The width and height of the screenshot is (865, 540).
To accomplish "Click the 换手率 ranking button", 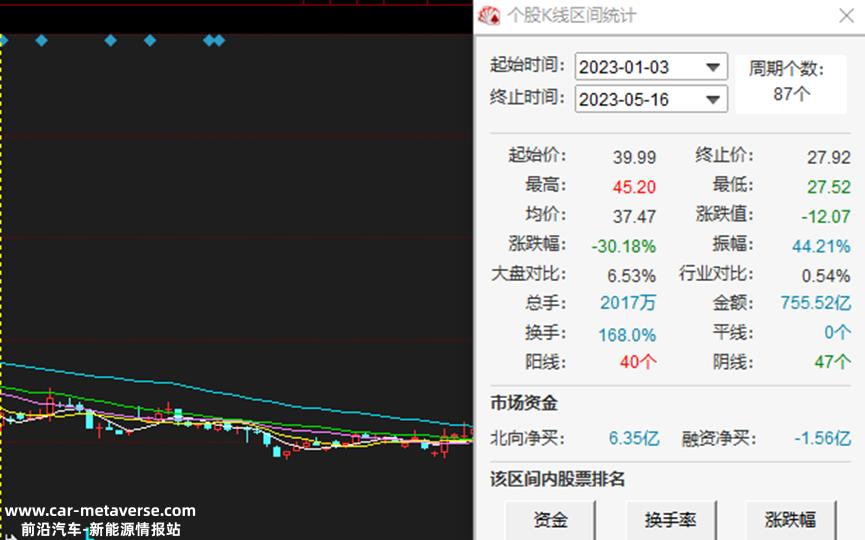I will click(x=671, y=520).
